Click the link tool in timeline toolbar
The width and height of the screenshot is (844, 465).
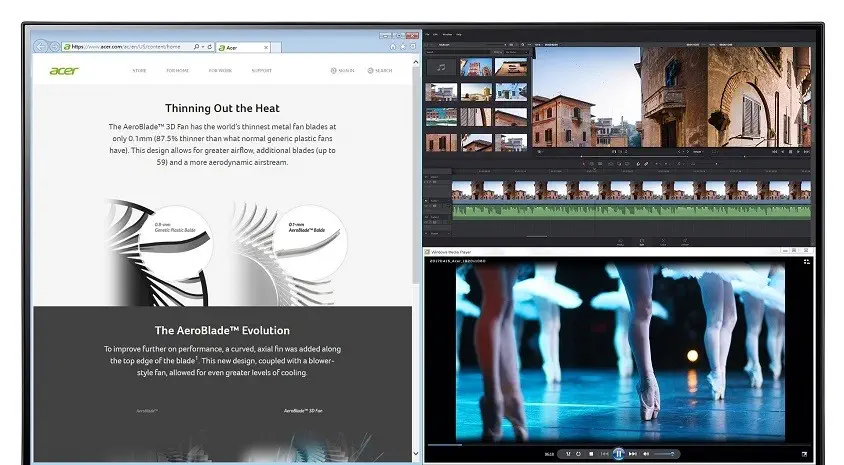pyautogui.click(x=646, y=164)
